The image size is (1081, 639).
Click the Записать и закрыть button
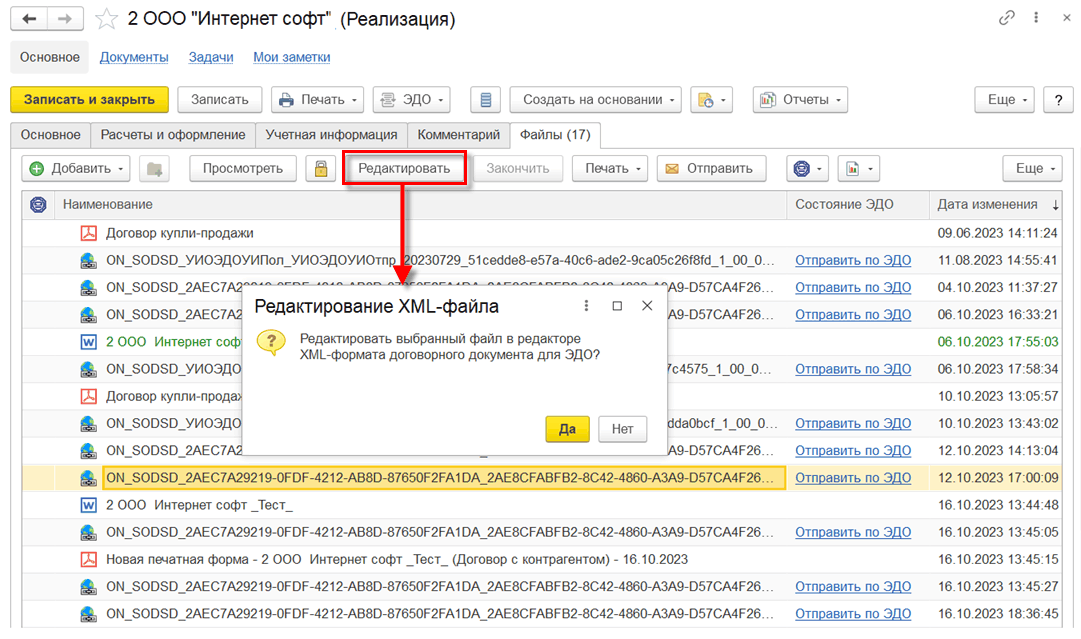pyautogui.click(x=89, y=99)
